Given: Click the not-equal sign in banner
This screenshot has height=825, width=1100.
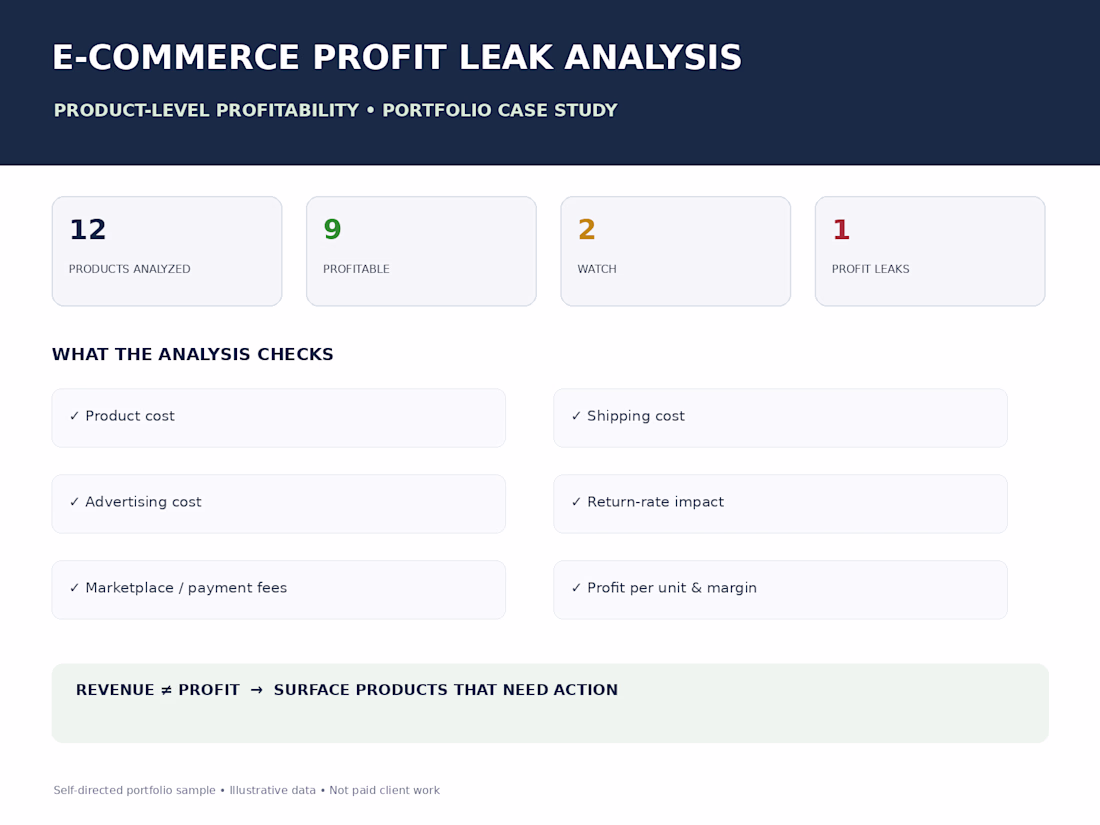Looking at the screenshot, I should [166, 690].
